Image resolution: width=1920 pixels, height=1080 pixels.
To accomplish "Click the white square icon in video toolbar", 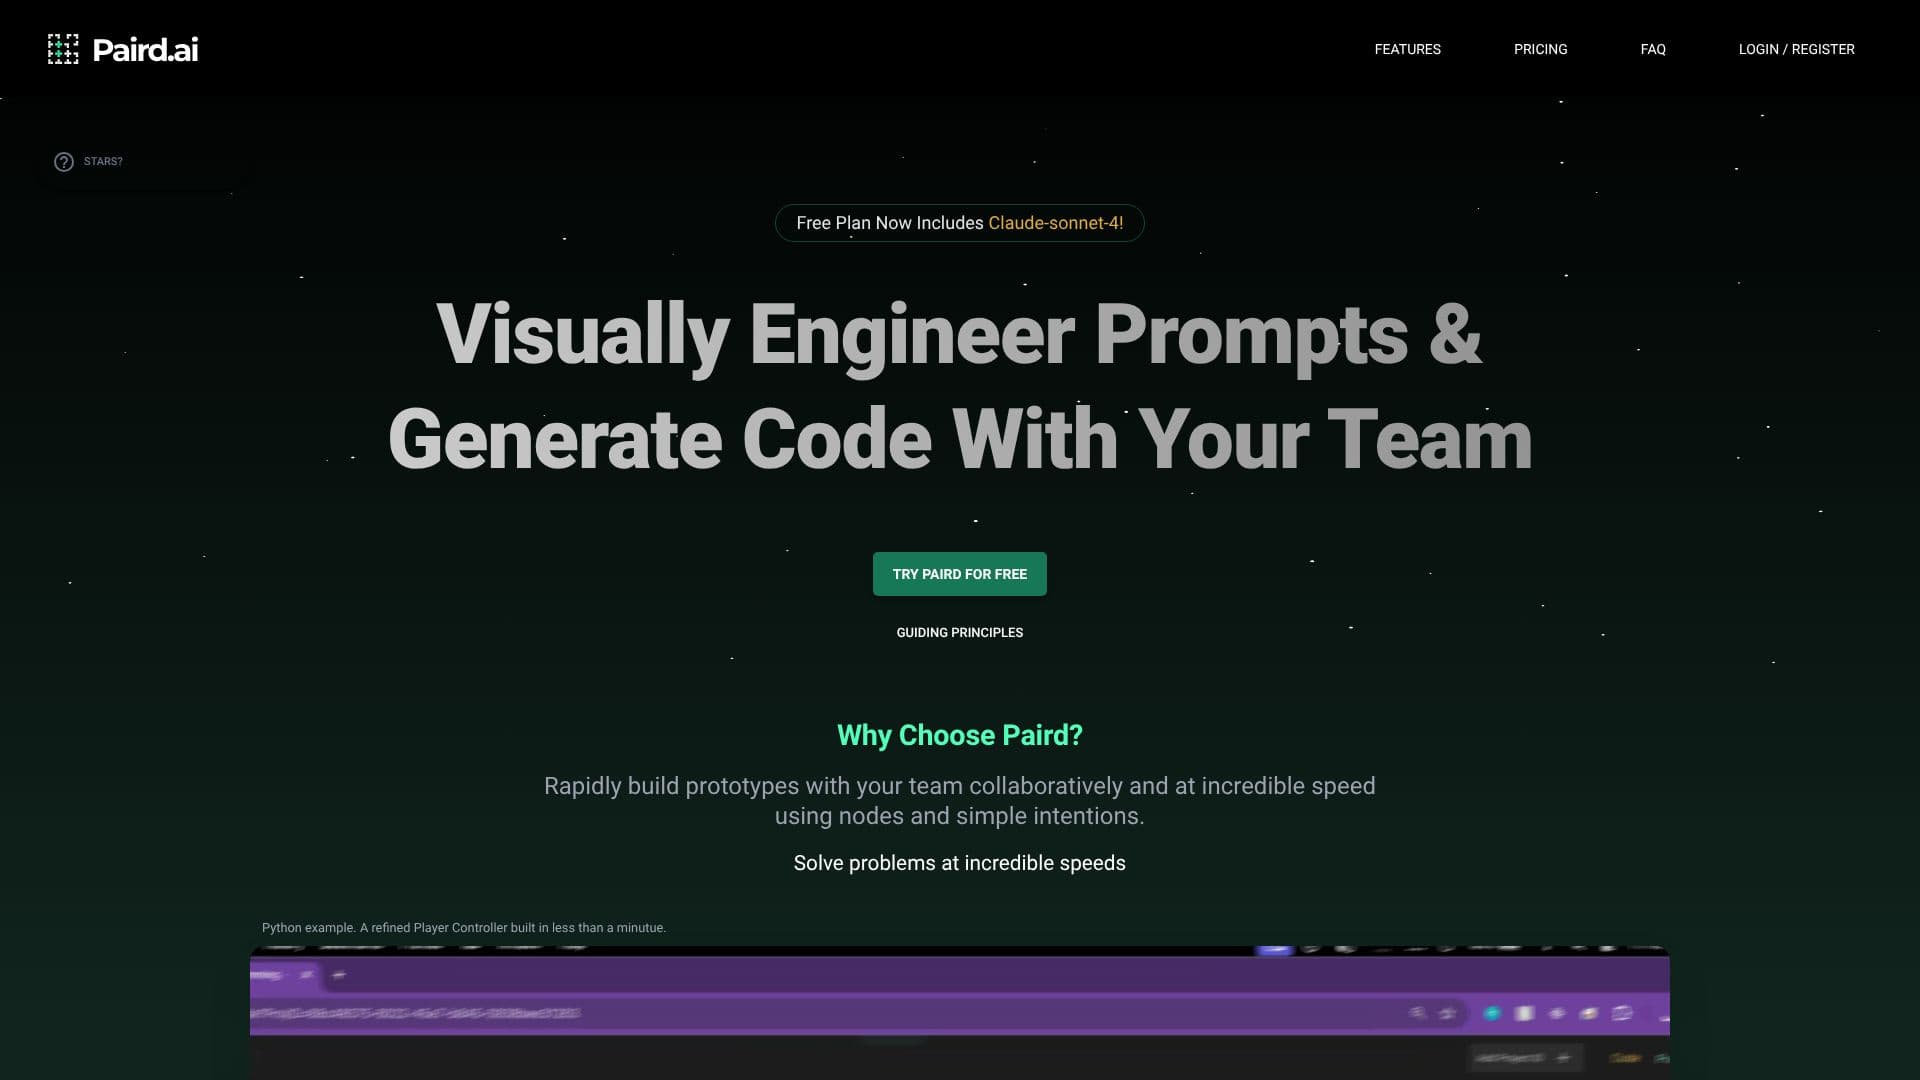I will (1524, 1013).
